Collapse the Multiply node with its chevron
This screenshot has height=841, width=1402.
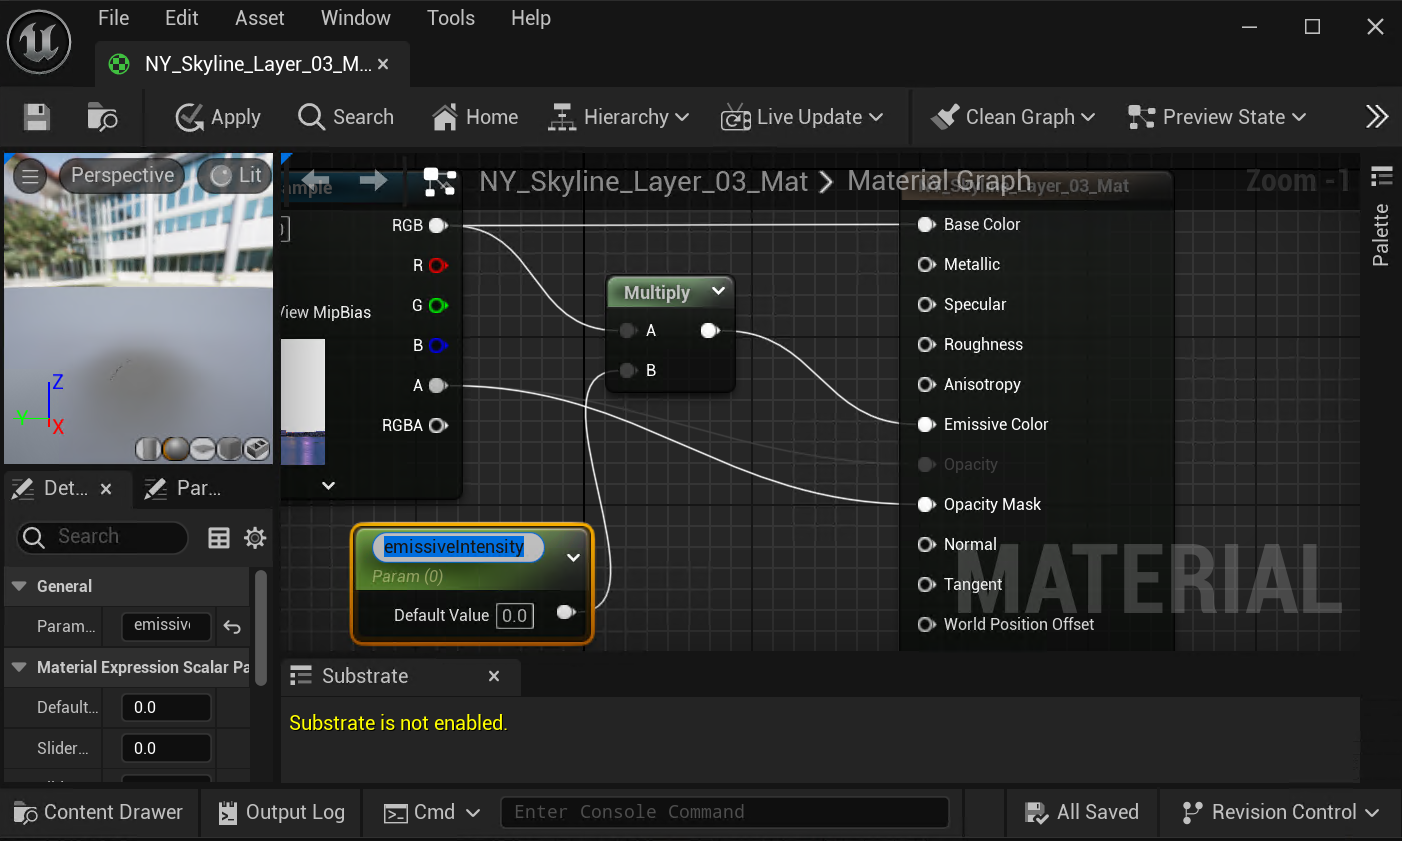coord(718,291)
